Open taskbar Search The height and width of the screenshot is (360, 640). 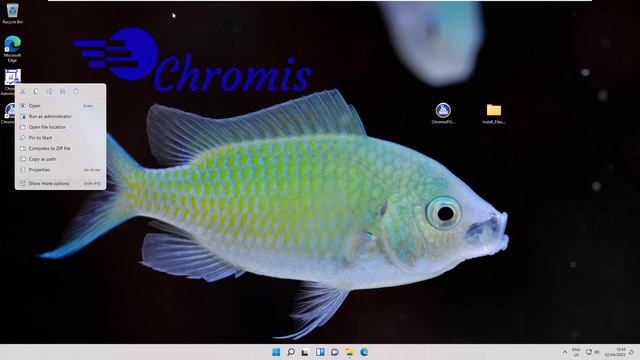(291, 352)
